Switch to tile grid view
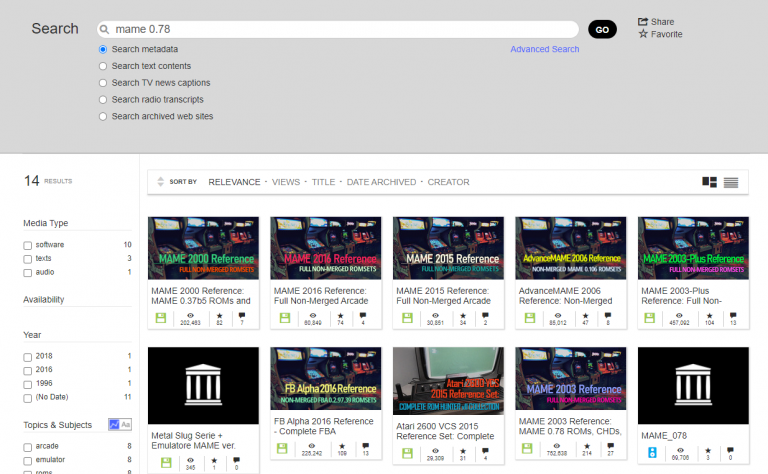This screenshot has height=474, width=768. coord(709,182)
